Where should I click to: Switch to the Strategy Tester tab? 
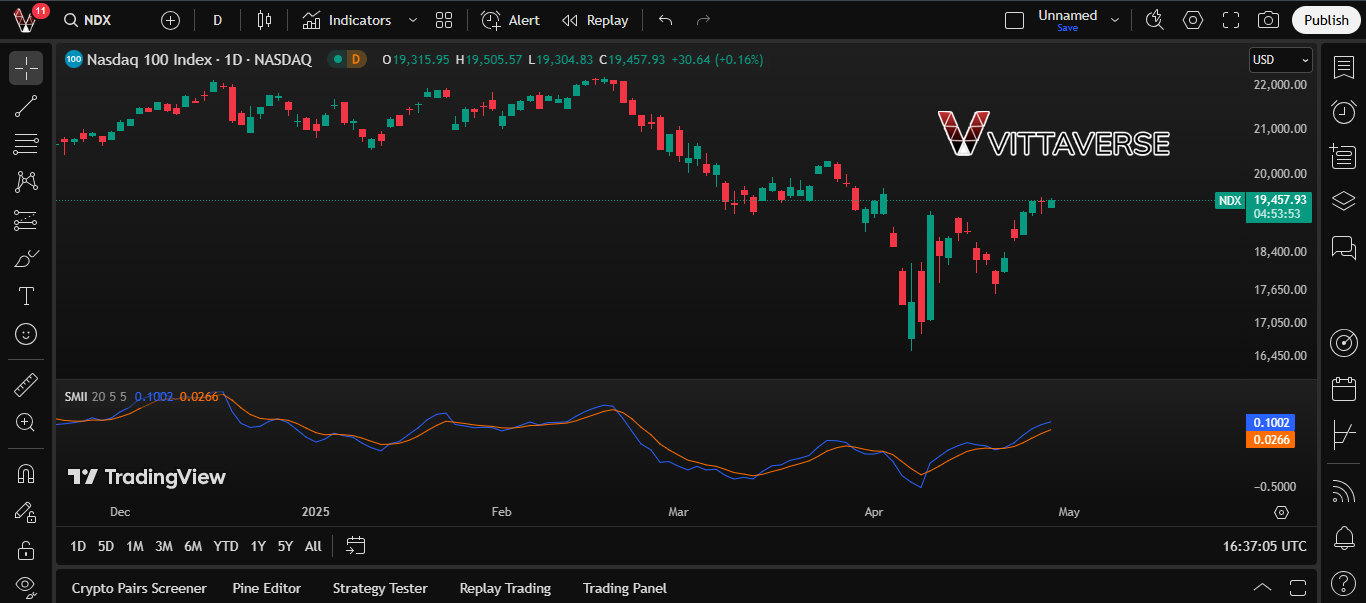click(380, 588)
